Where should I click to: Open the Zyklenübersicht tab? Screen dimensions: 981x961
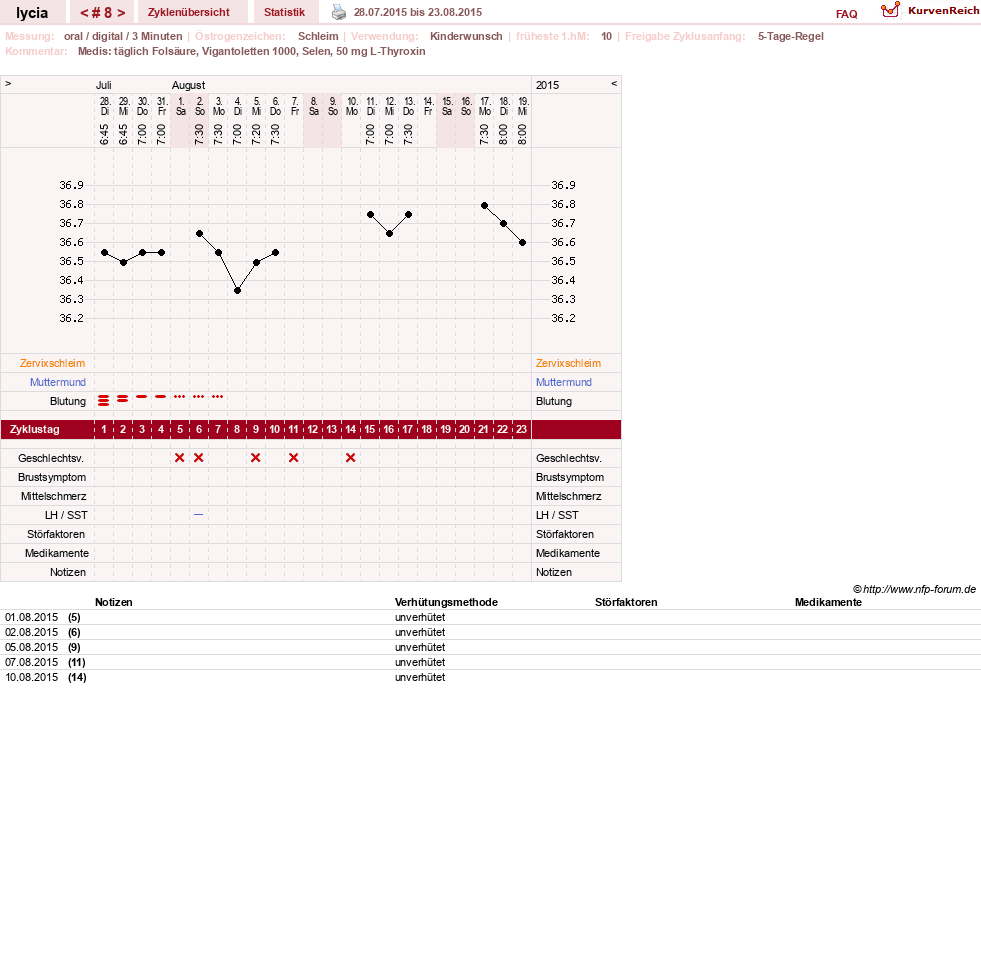click(188, 12)
